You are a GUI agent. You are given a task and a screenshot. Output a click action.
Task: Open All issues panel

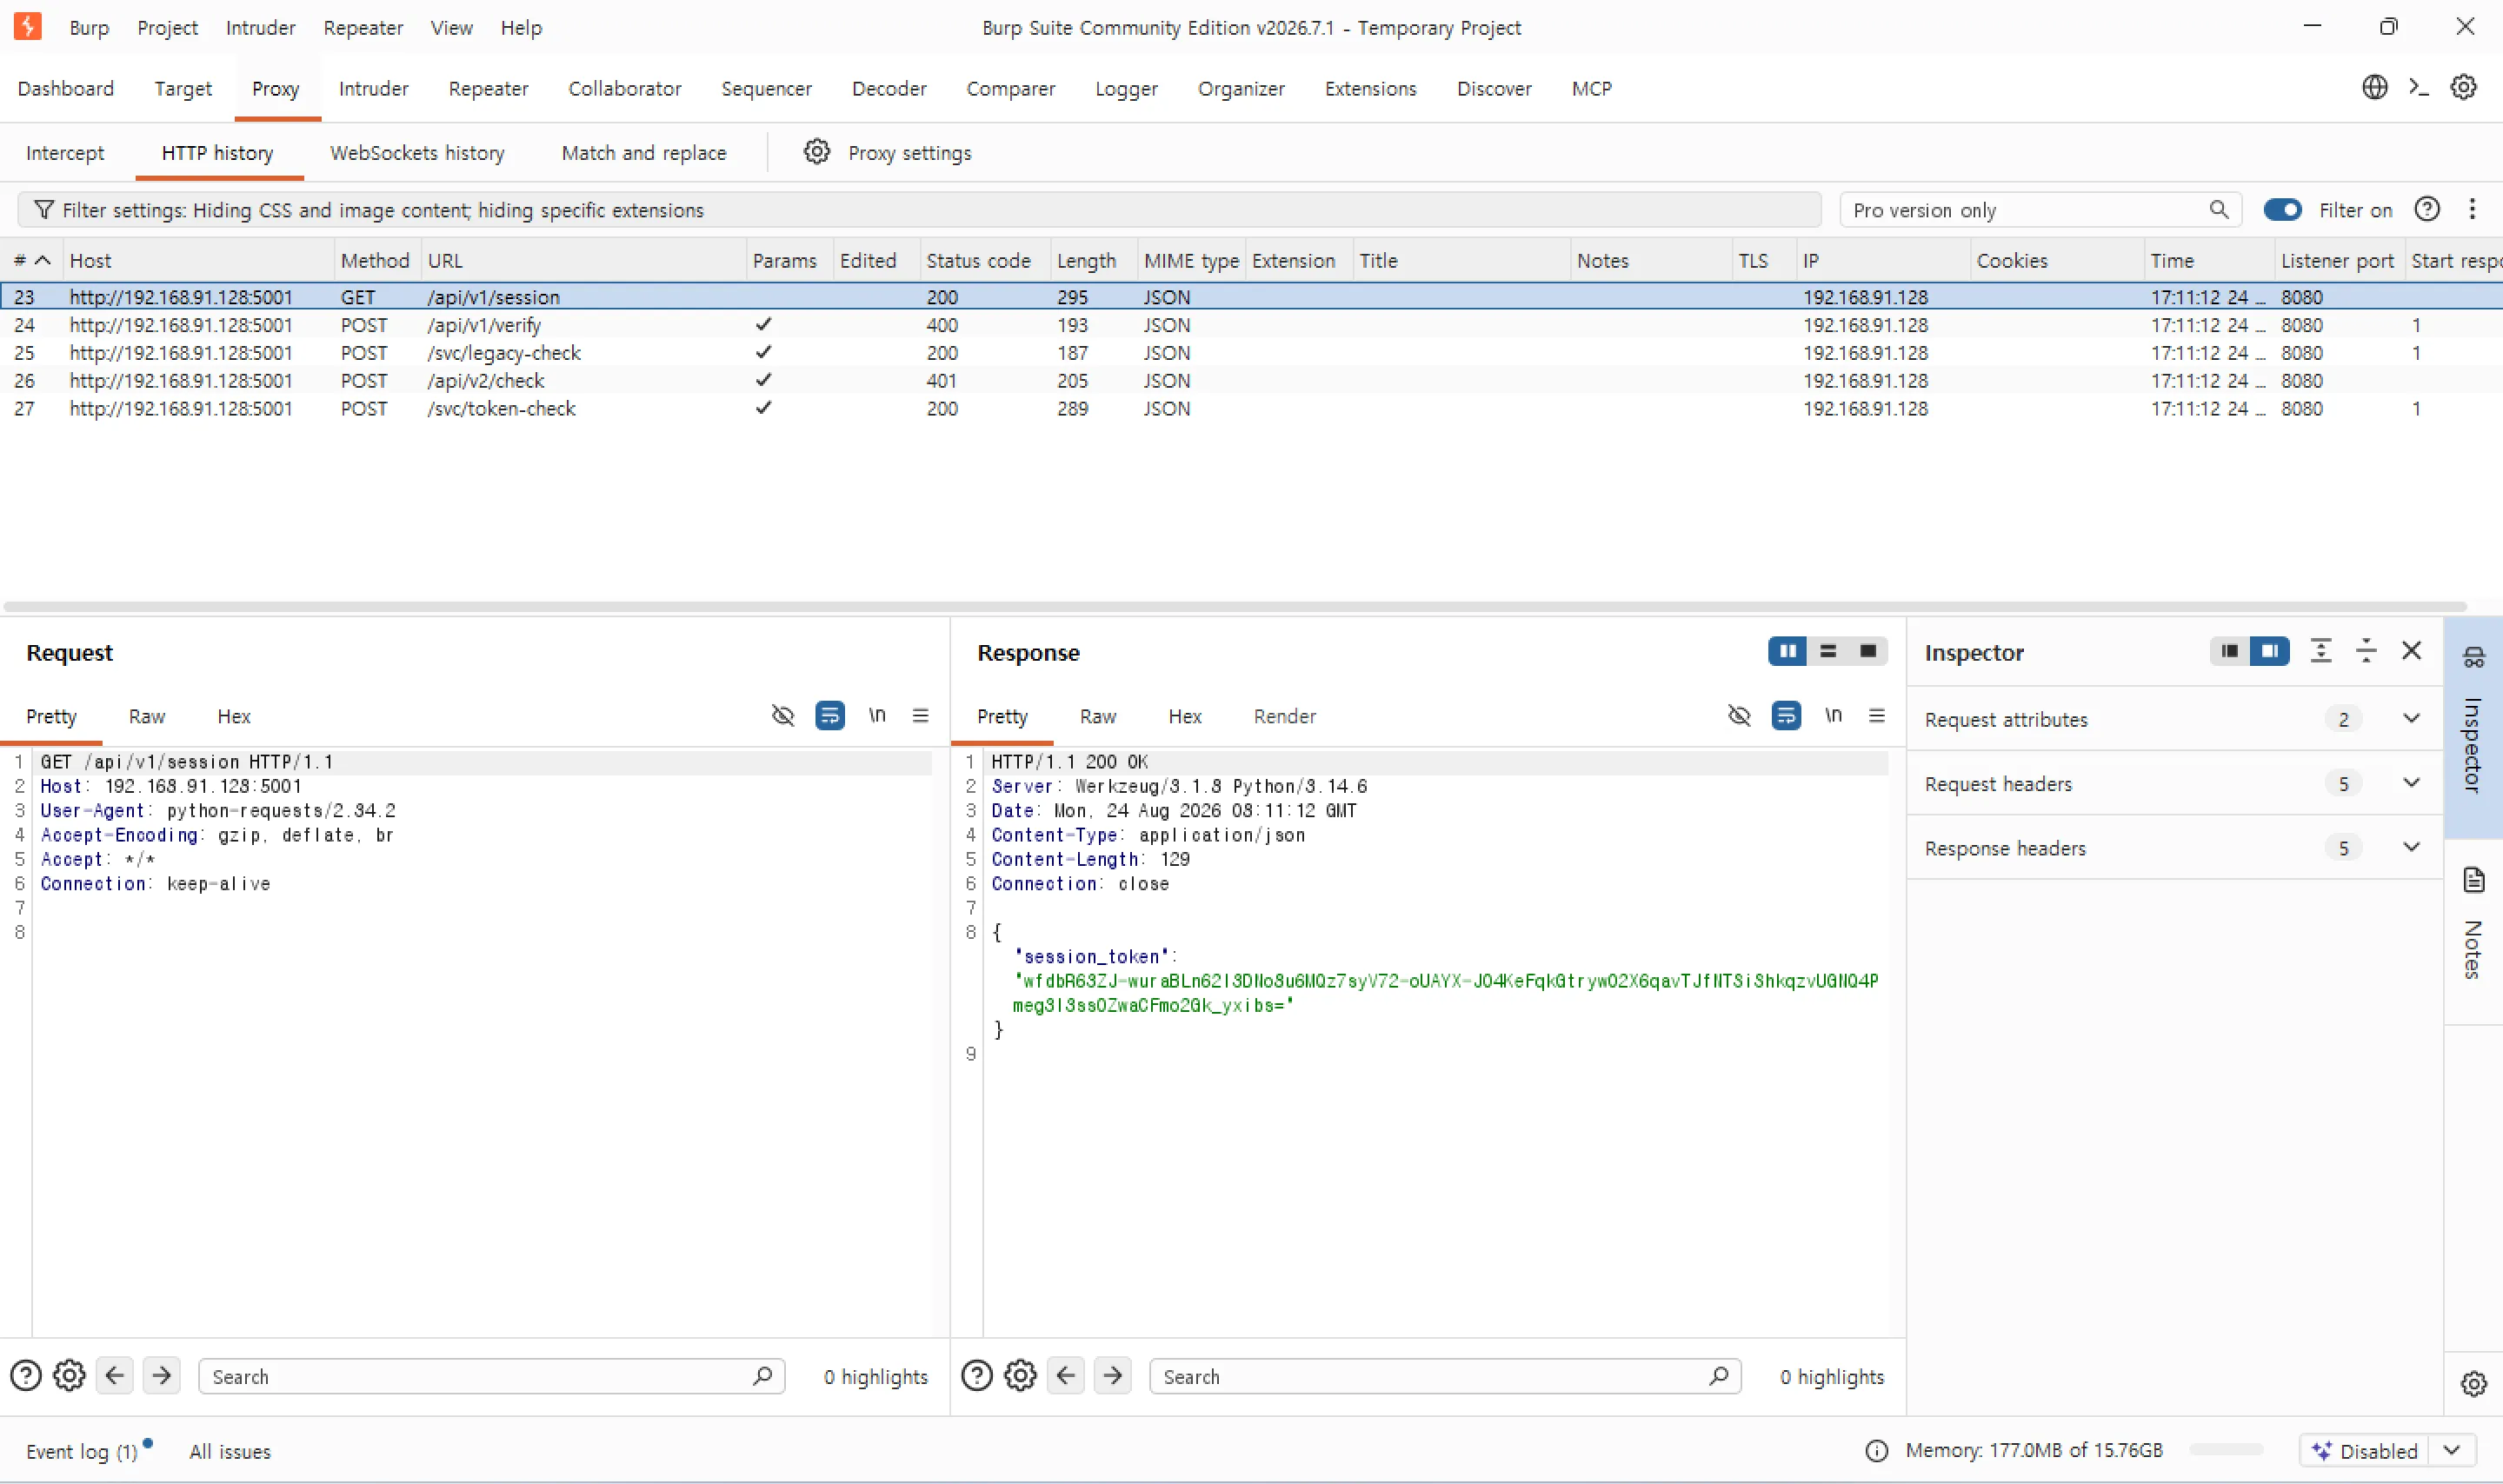point(230,1451)
